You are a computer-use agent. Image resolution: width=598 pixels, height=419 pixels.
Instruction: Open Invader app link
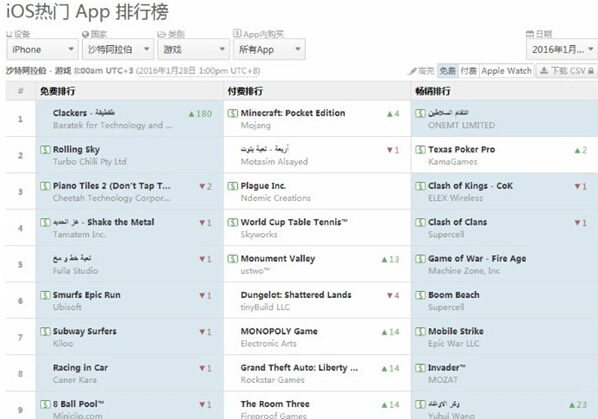point(447,368)
